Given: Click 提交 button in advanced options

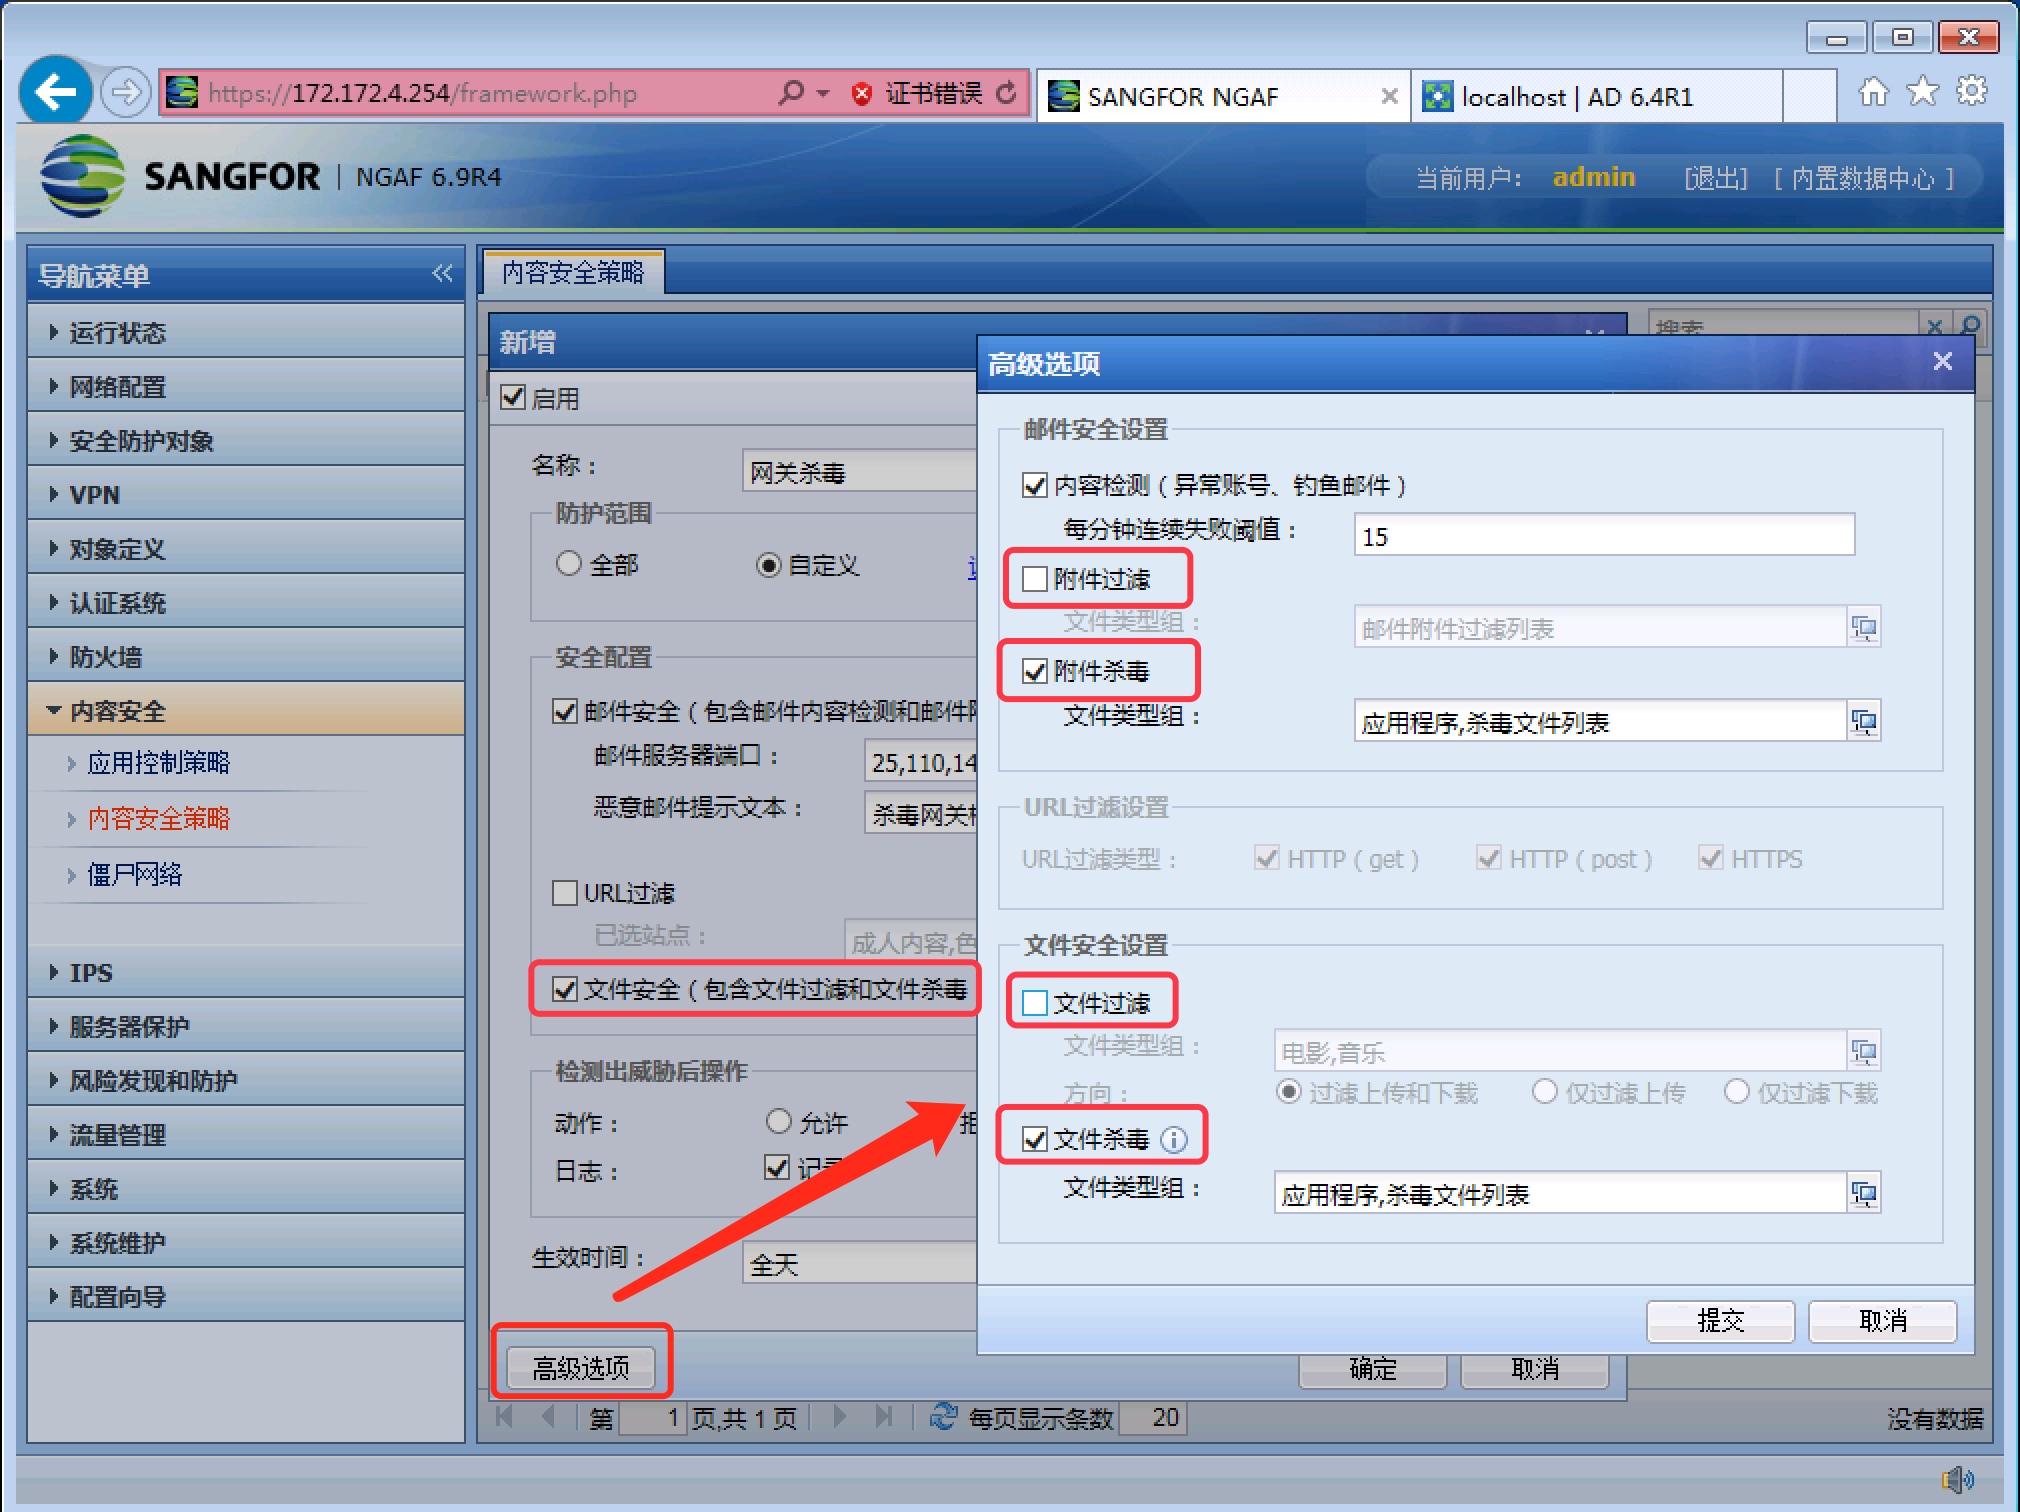Looking at the screenshot, I should click(x=1720, y=1321).
